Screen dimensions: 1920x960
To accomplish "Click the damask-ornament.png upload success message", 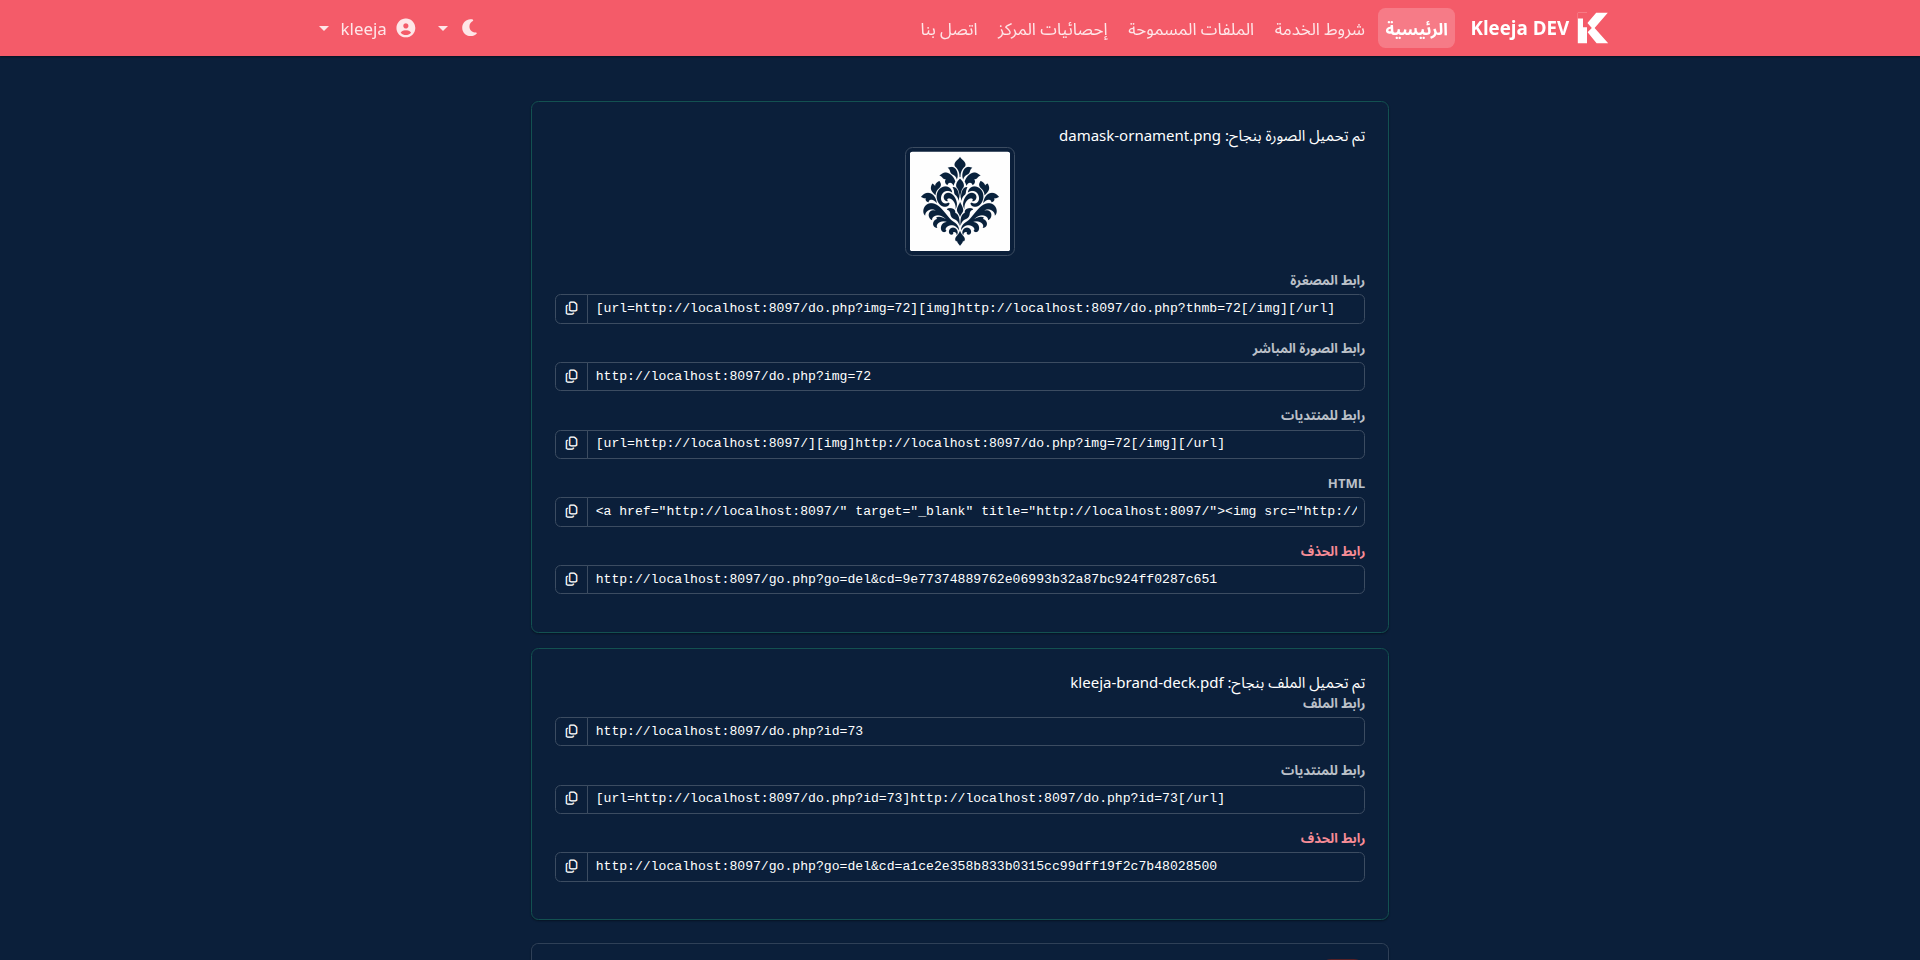I will 1212,136.
